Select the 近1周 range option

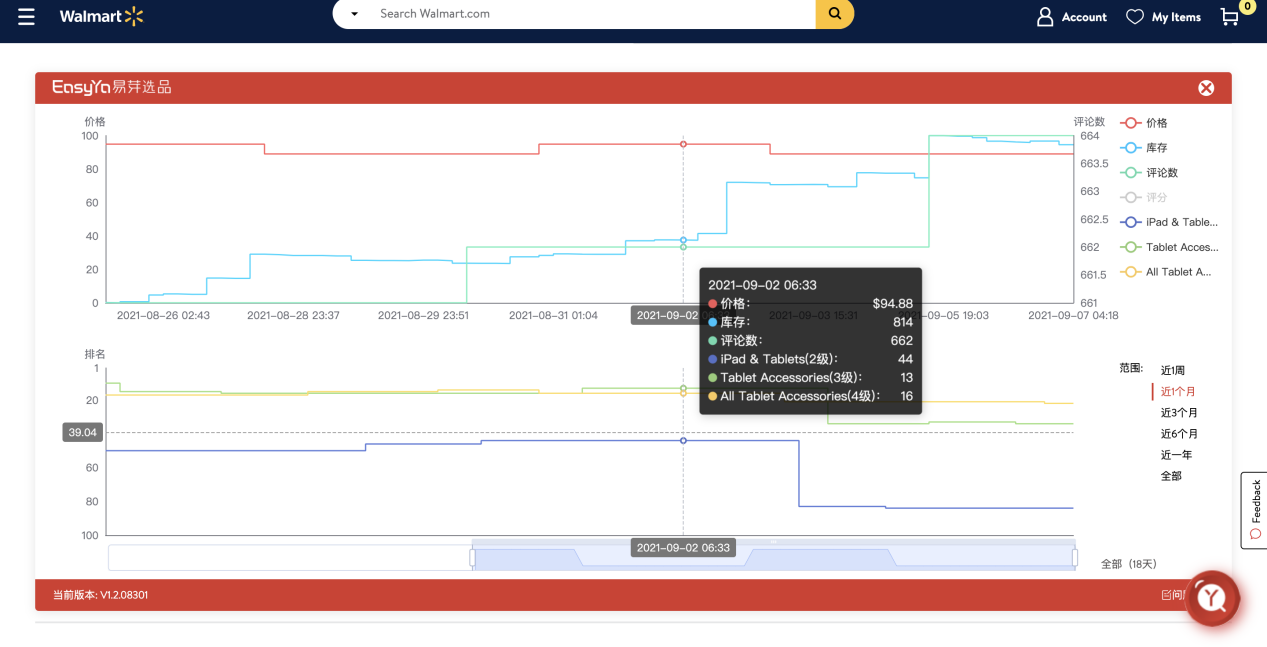click(1172, 370)
